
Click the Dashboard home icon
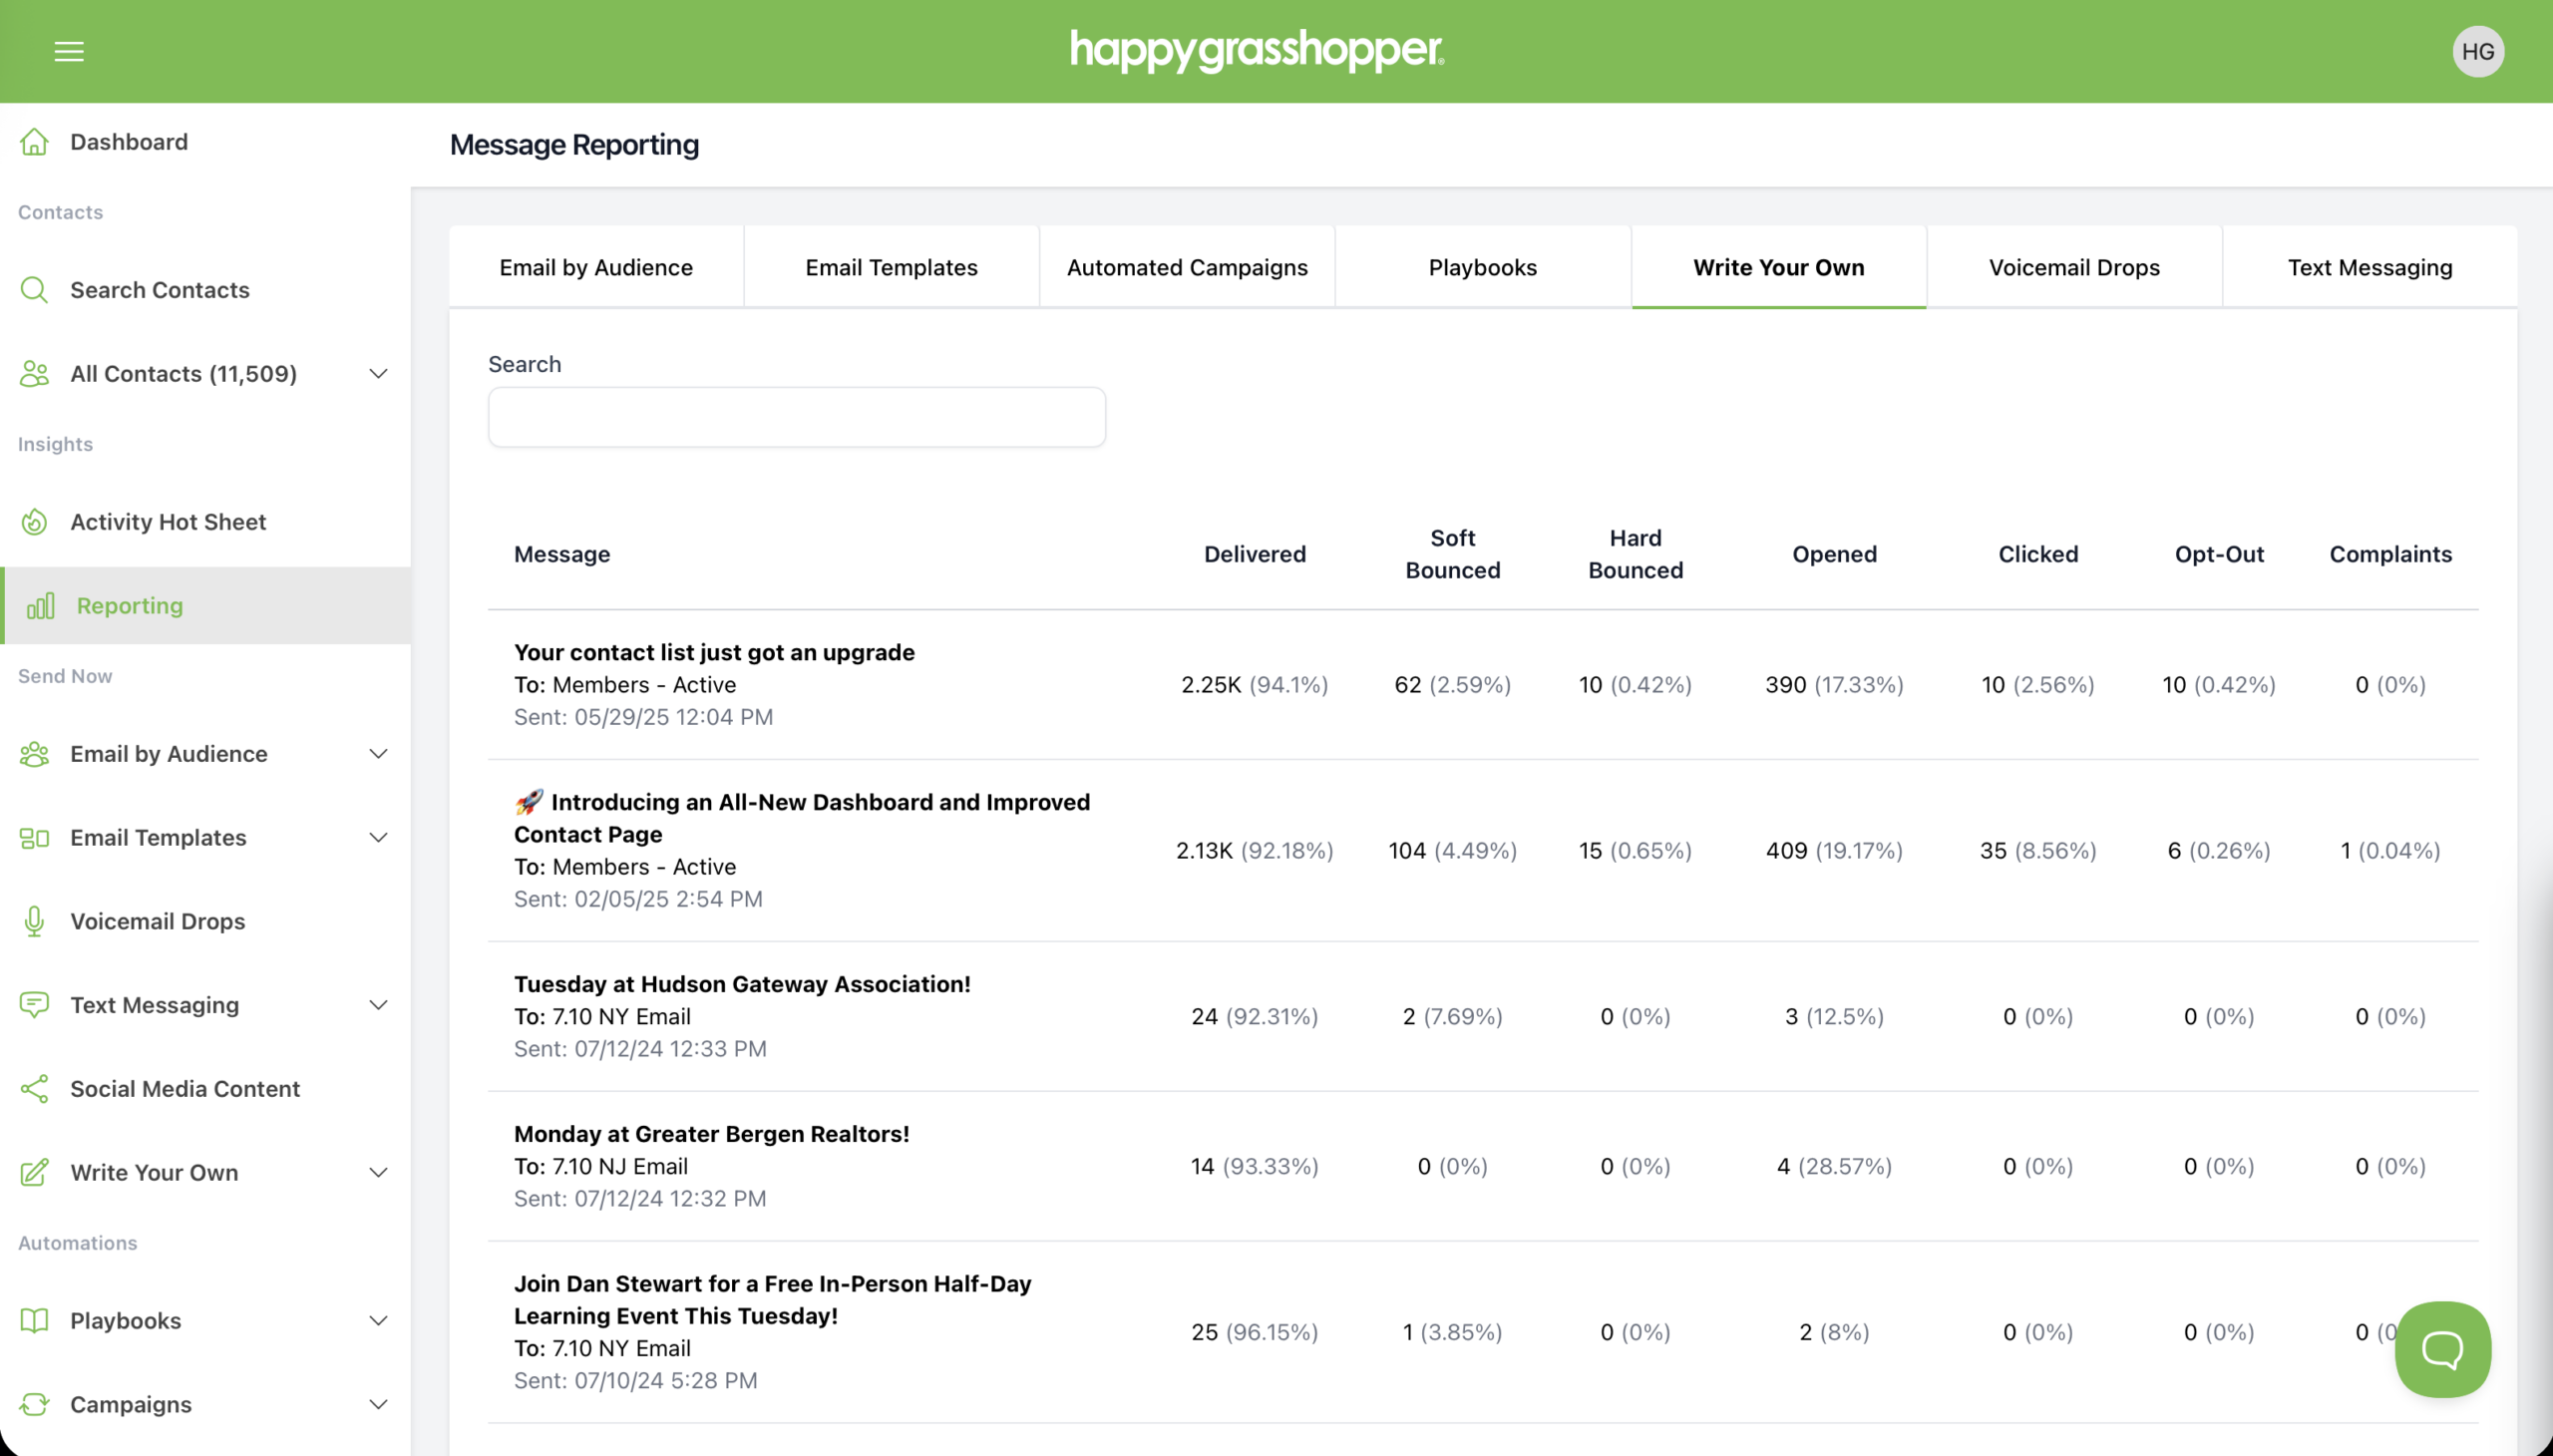click(x=34, y=142)
